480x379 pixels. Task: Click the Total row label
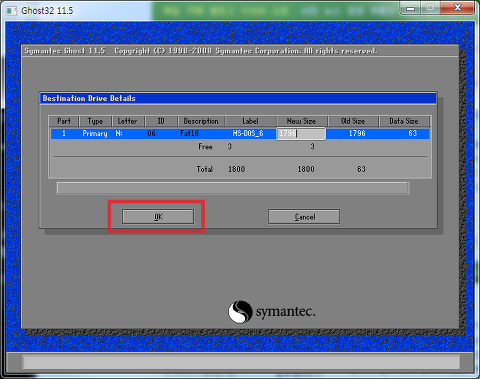tap(204, 169)
